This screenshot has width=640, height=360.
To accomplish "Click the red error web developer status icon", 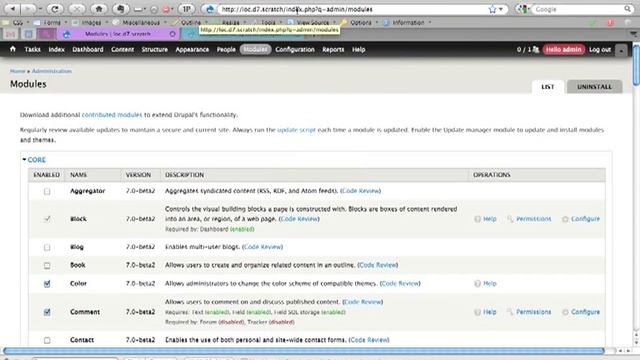I will tap(610, 22).
